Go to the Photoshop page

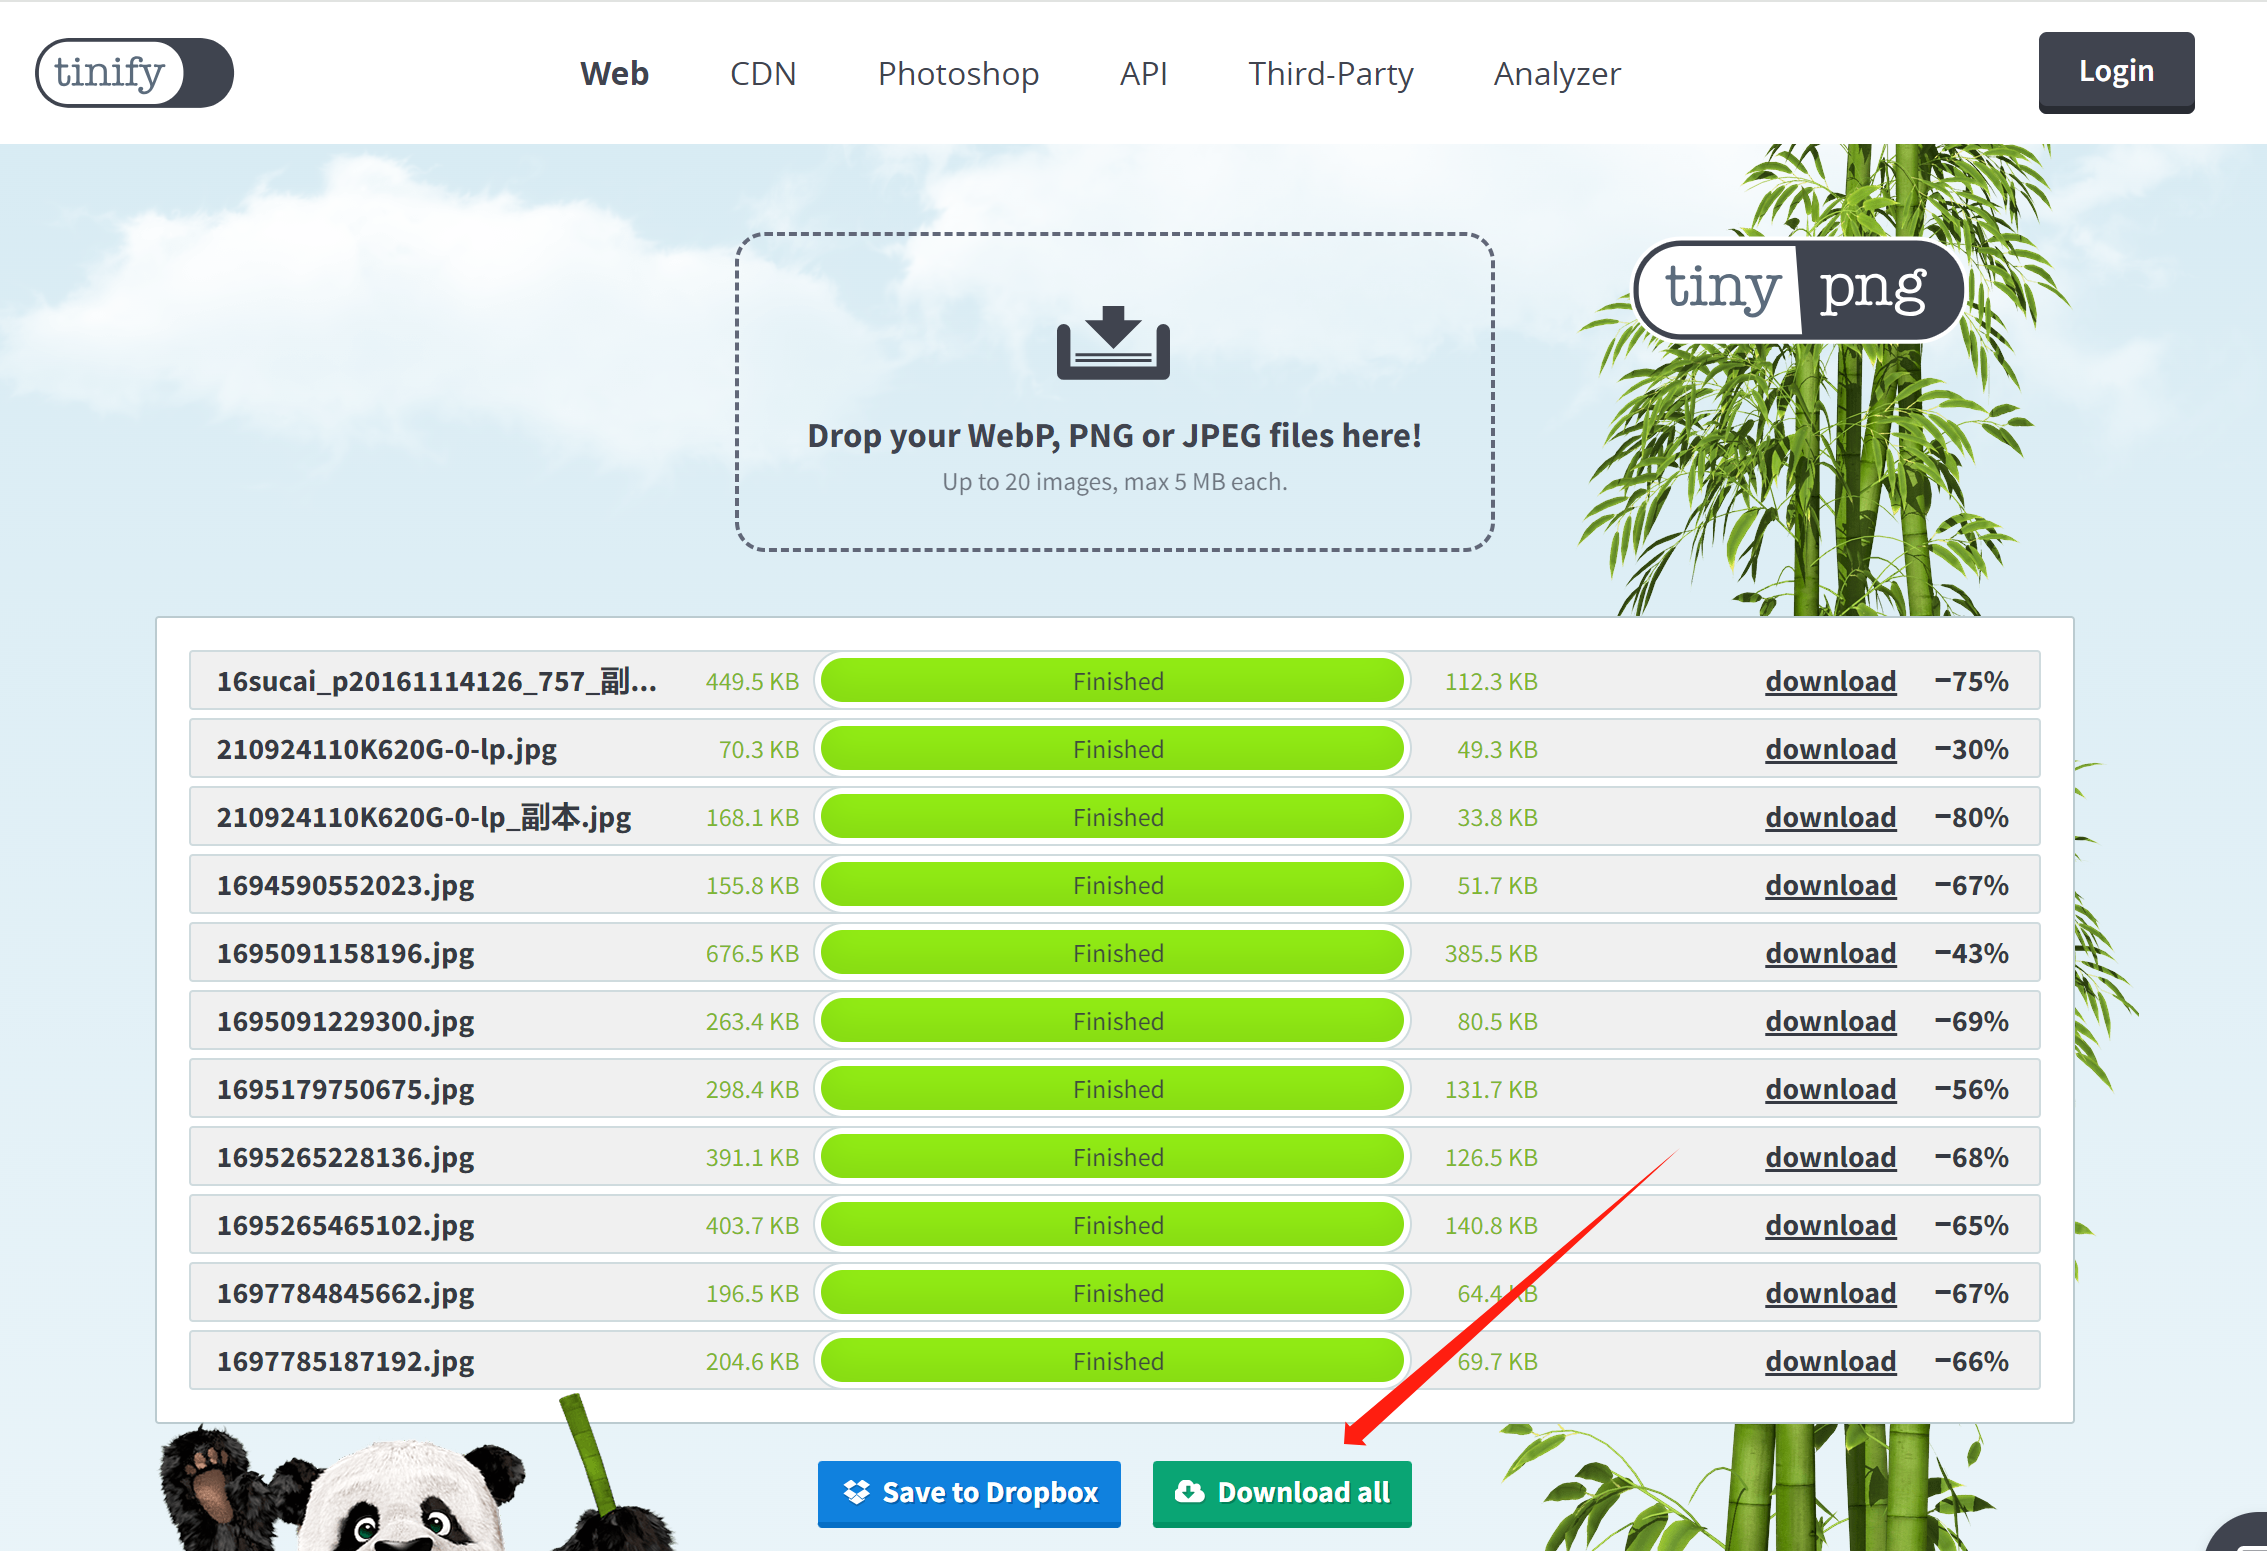point(958,73)
